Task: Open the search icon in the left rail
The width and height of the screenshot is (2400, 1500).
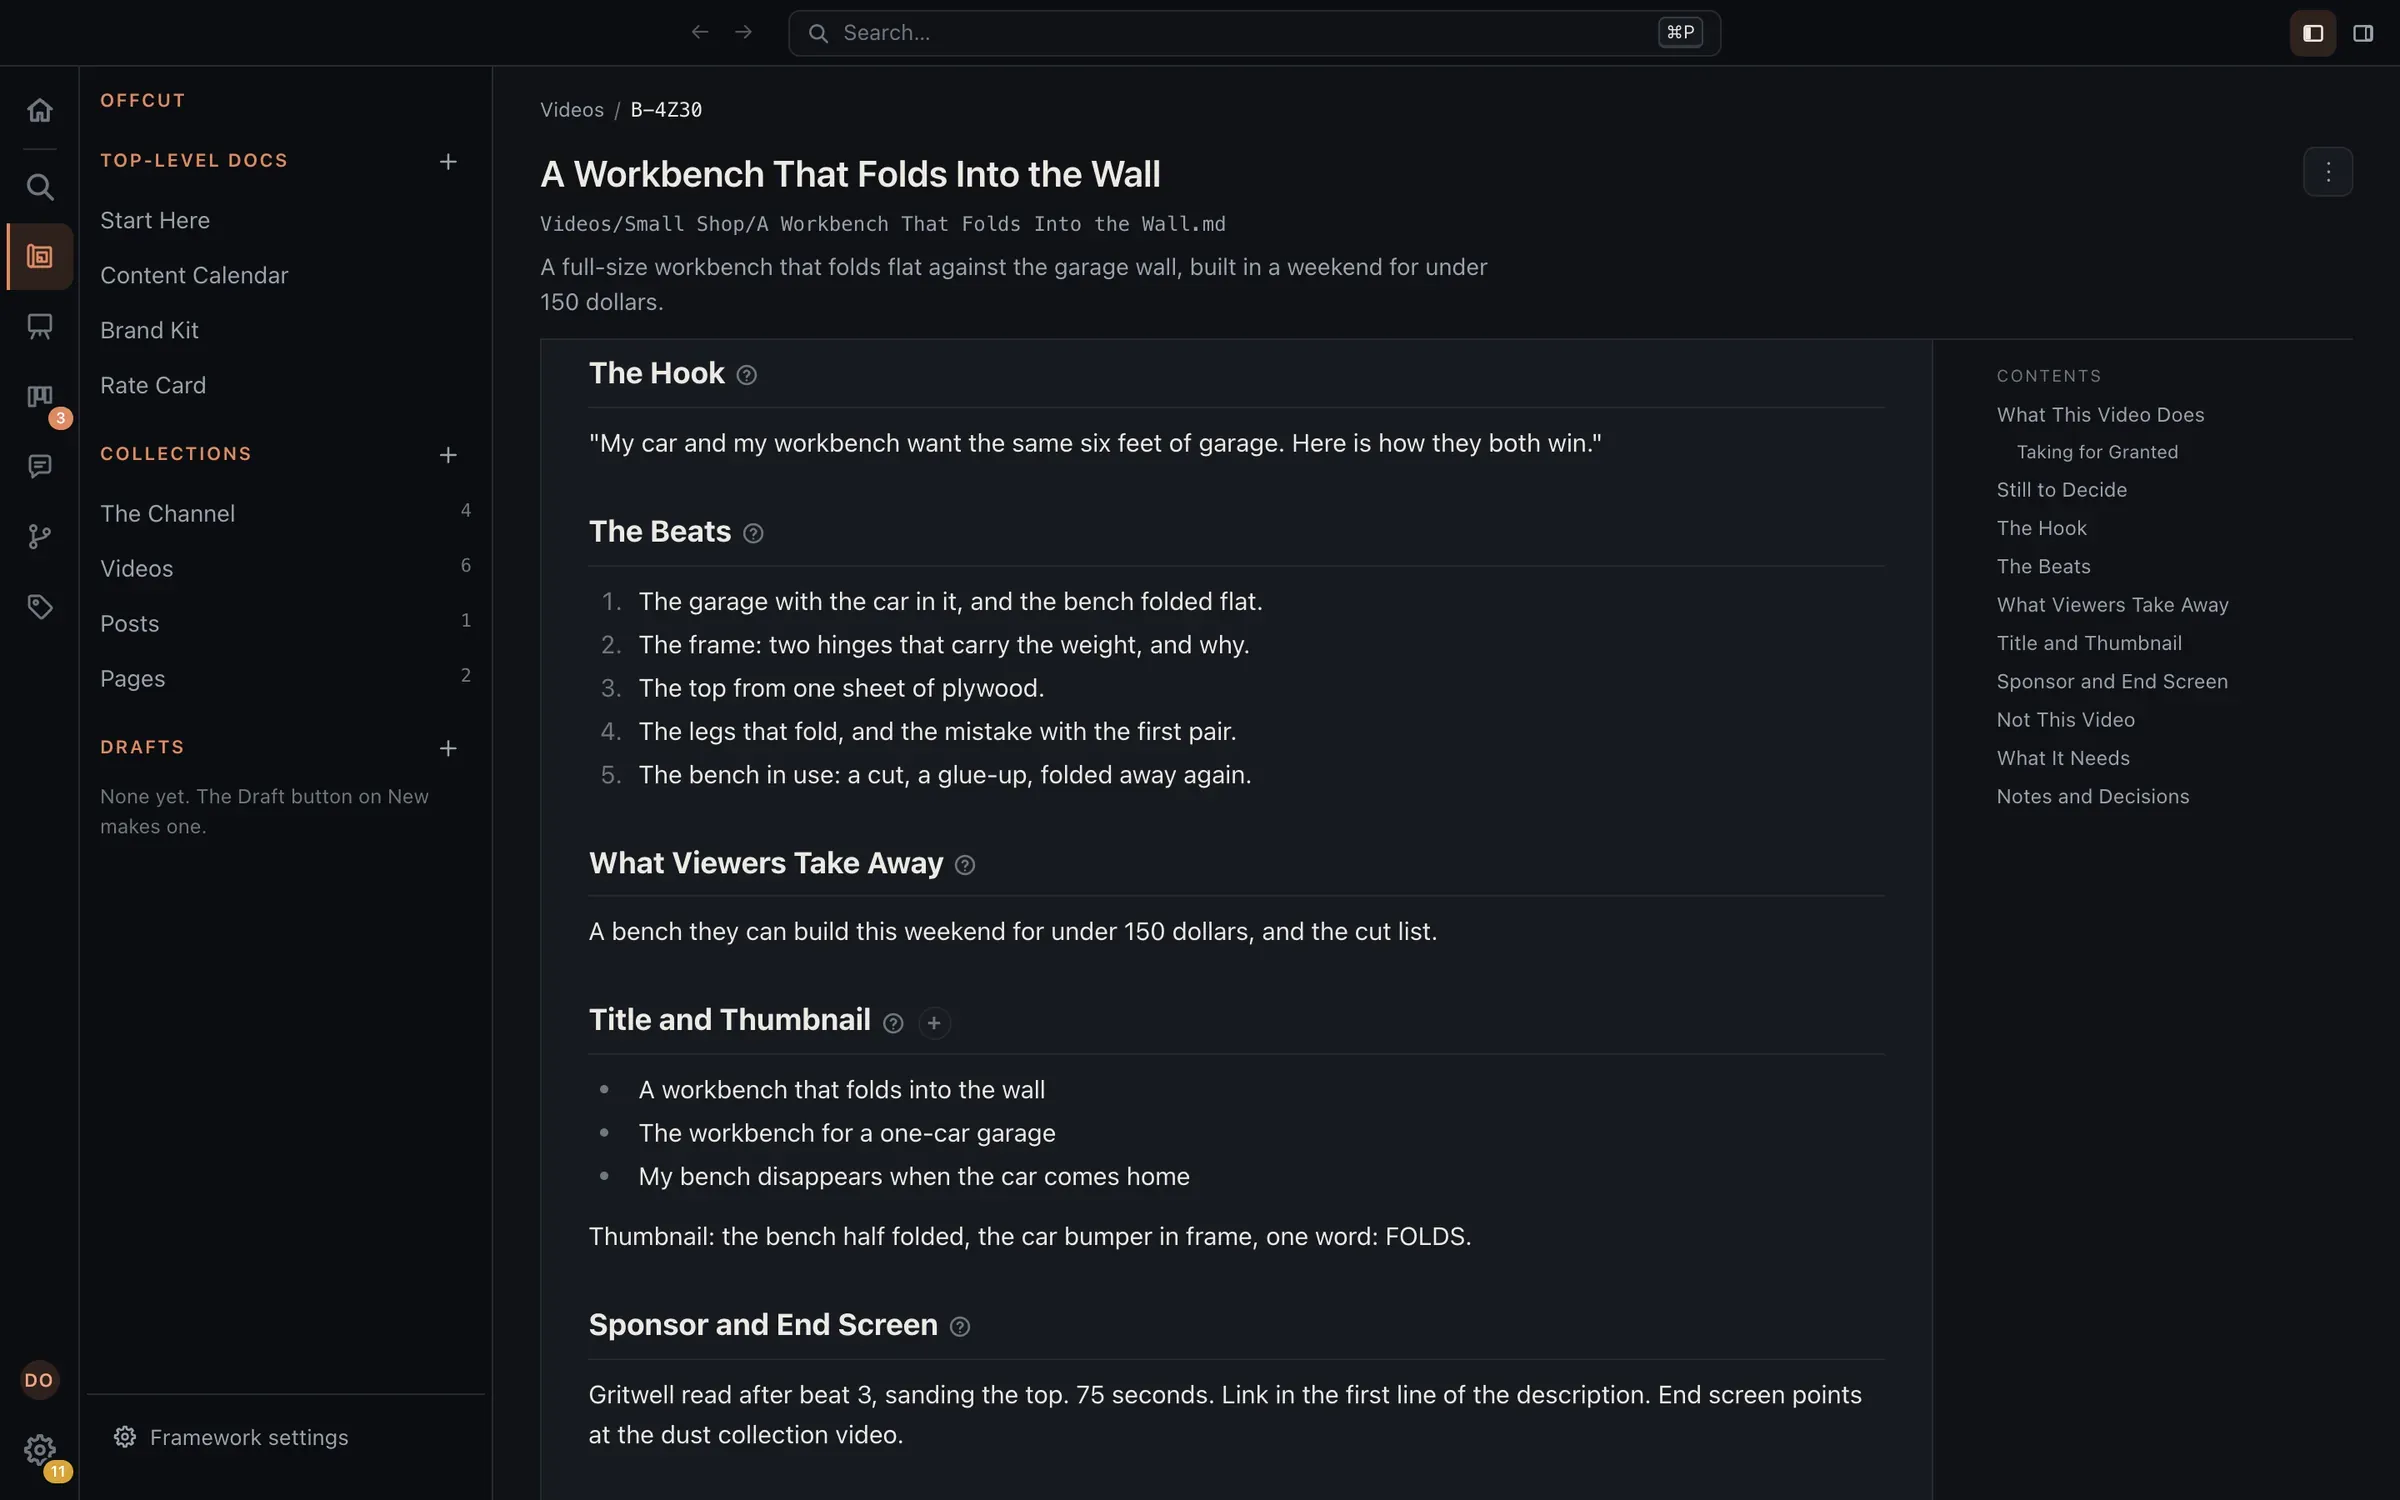Action: [39, 187]
